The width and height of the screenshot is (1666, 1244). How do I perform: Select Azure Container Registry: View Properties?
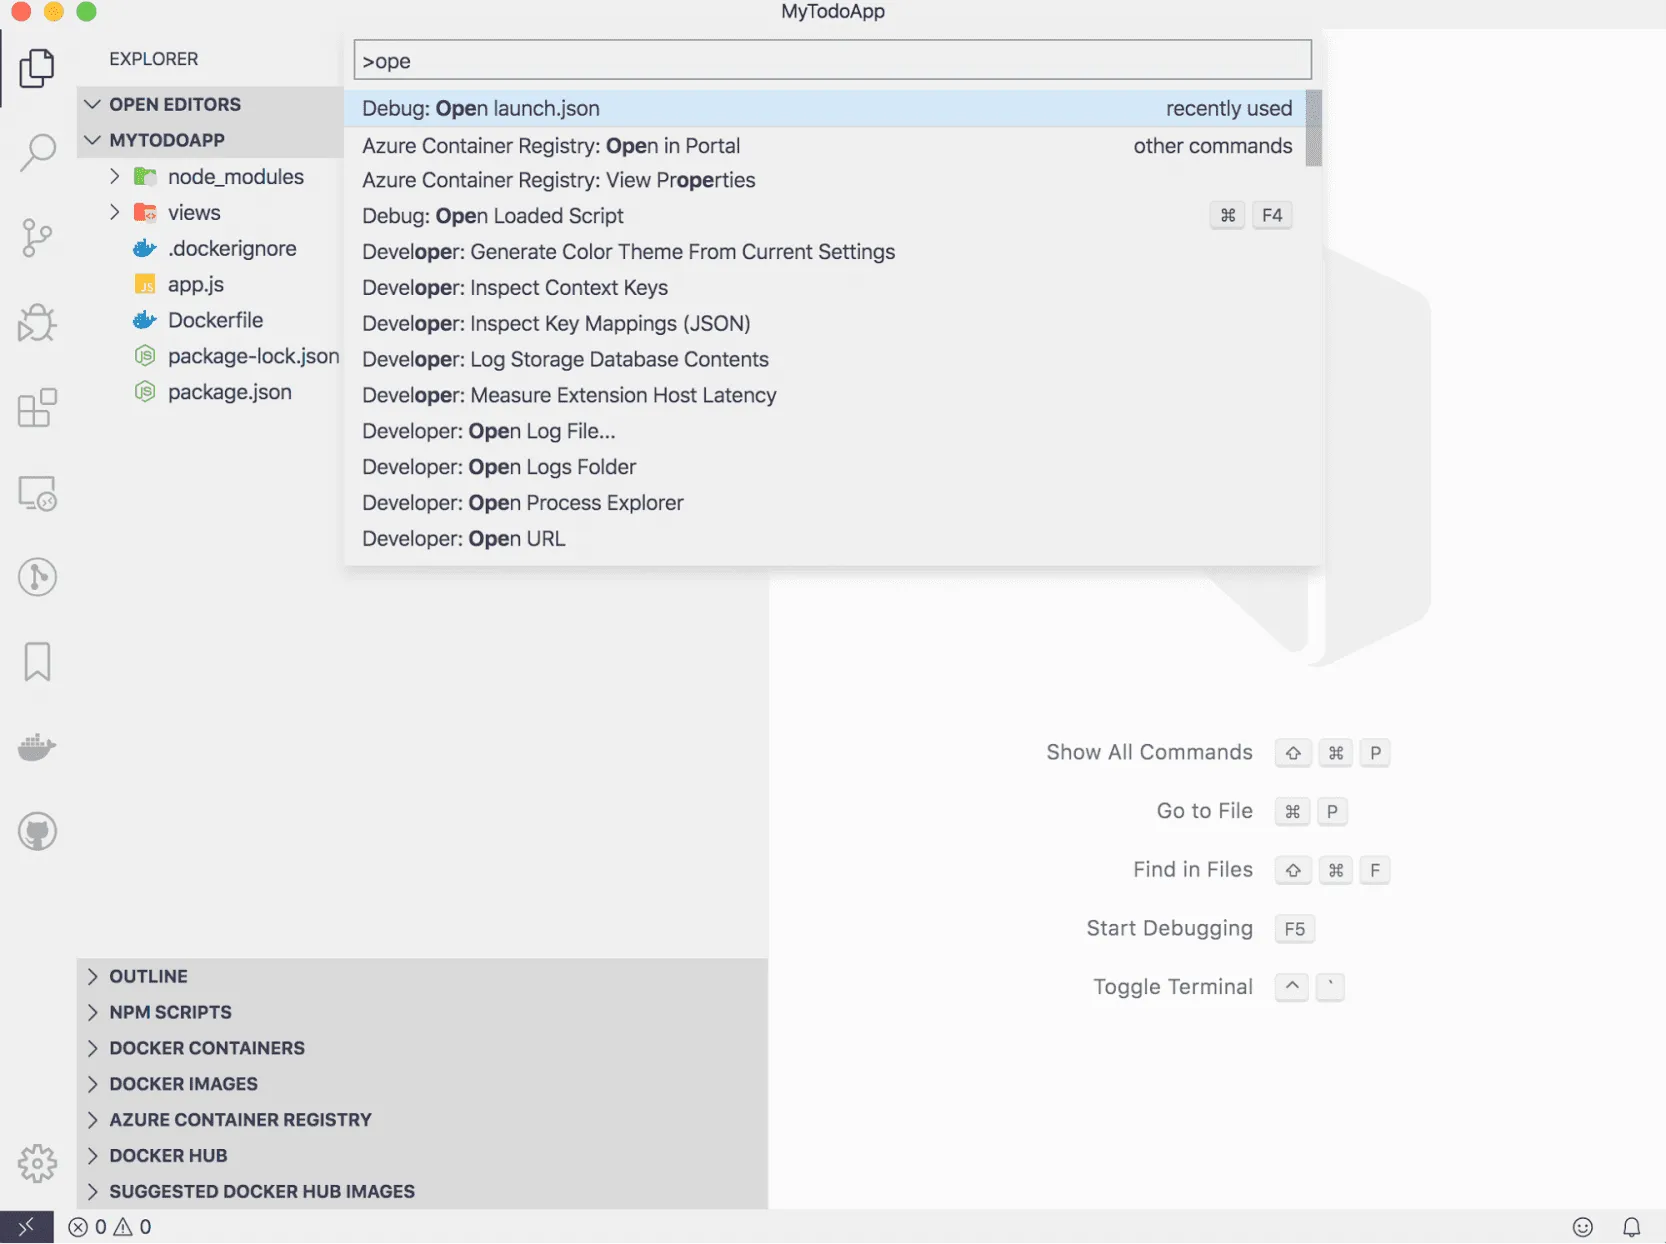pos(825,180)
